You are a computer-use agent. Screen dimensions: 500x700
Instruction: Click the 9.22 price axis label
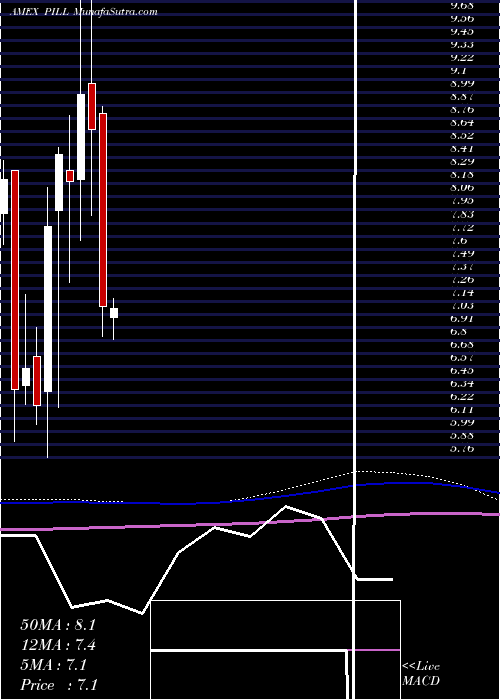pos(462,58)
